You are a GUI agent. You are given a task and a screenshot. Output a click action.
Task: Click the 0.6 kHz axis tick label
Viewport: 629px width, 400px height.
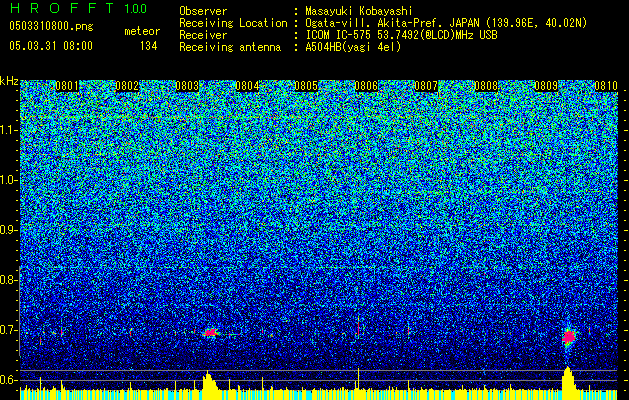coord(7,380)
